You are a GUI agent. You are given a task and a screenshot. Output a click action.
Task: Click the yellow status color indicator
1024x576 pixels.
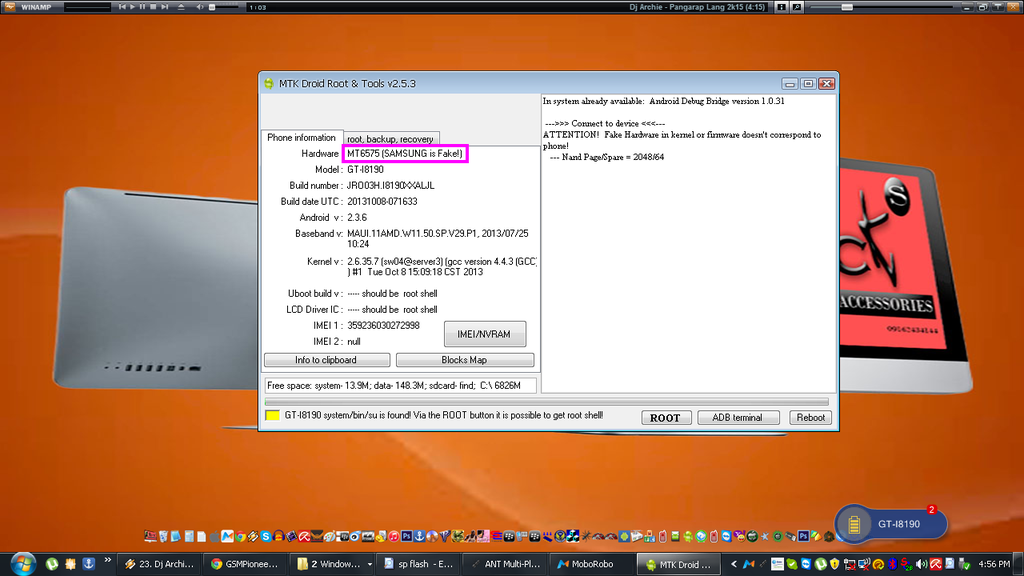coord(272,416)
